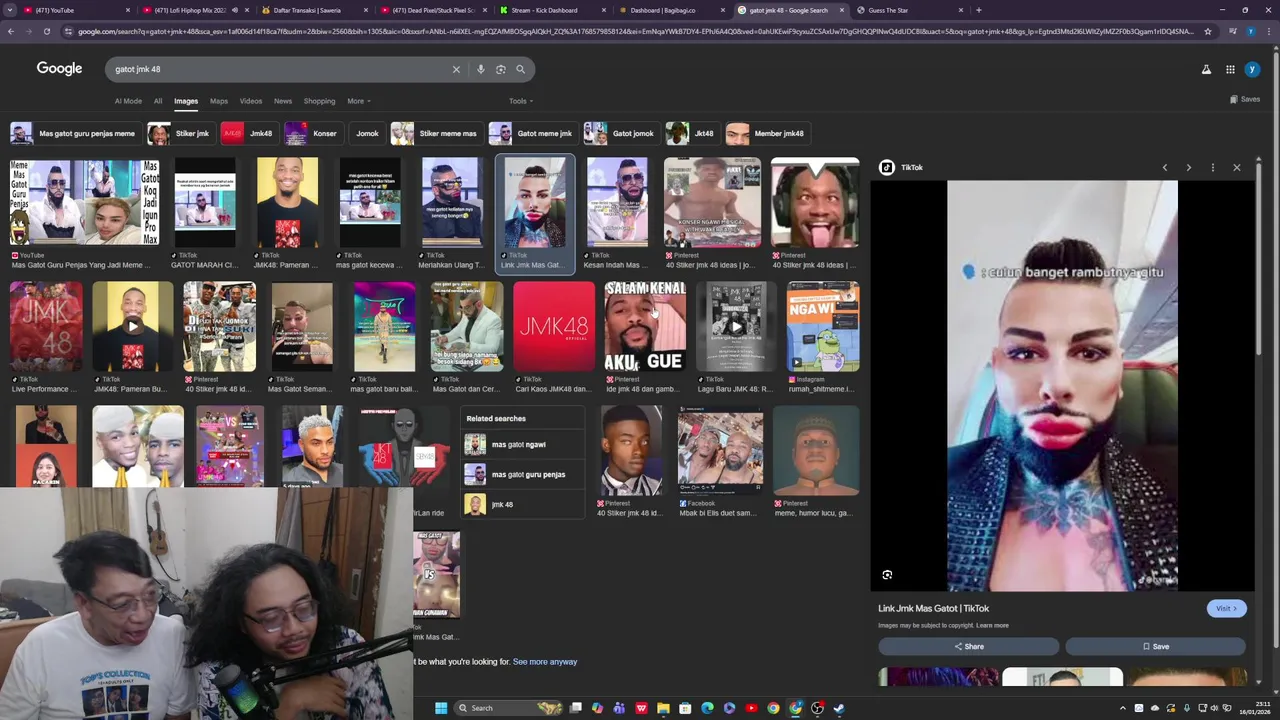Bookmark this page with the star icon

[1208, 31]
